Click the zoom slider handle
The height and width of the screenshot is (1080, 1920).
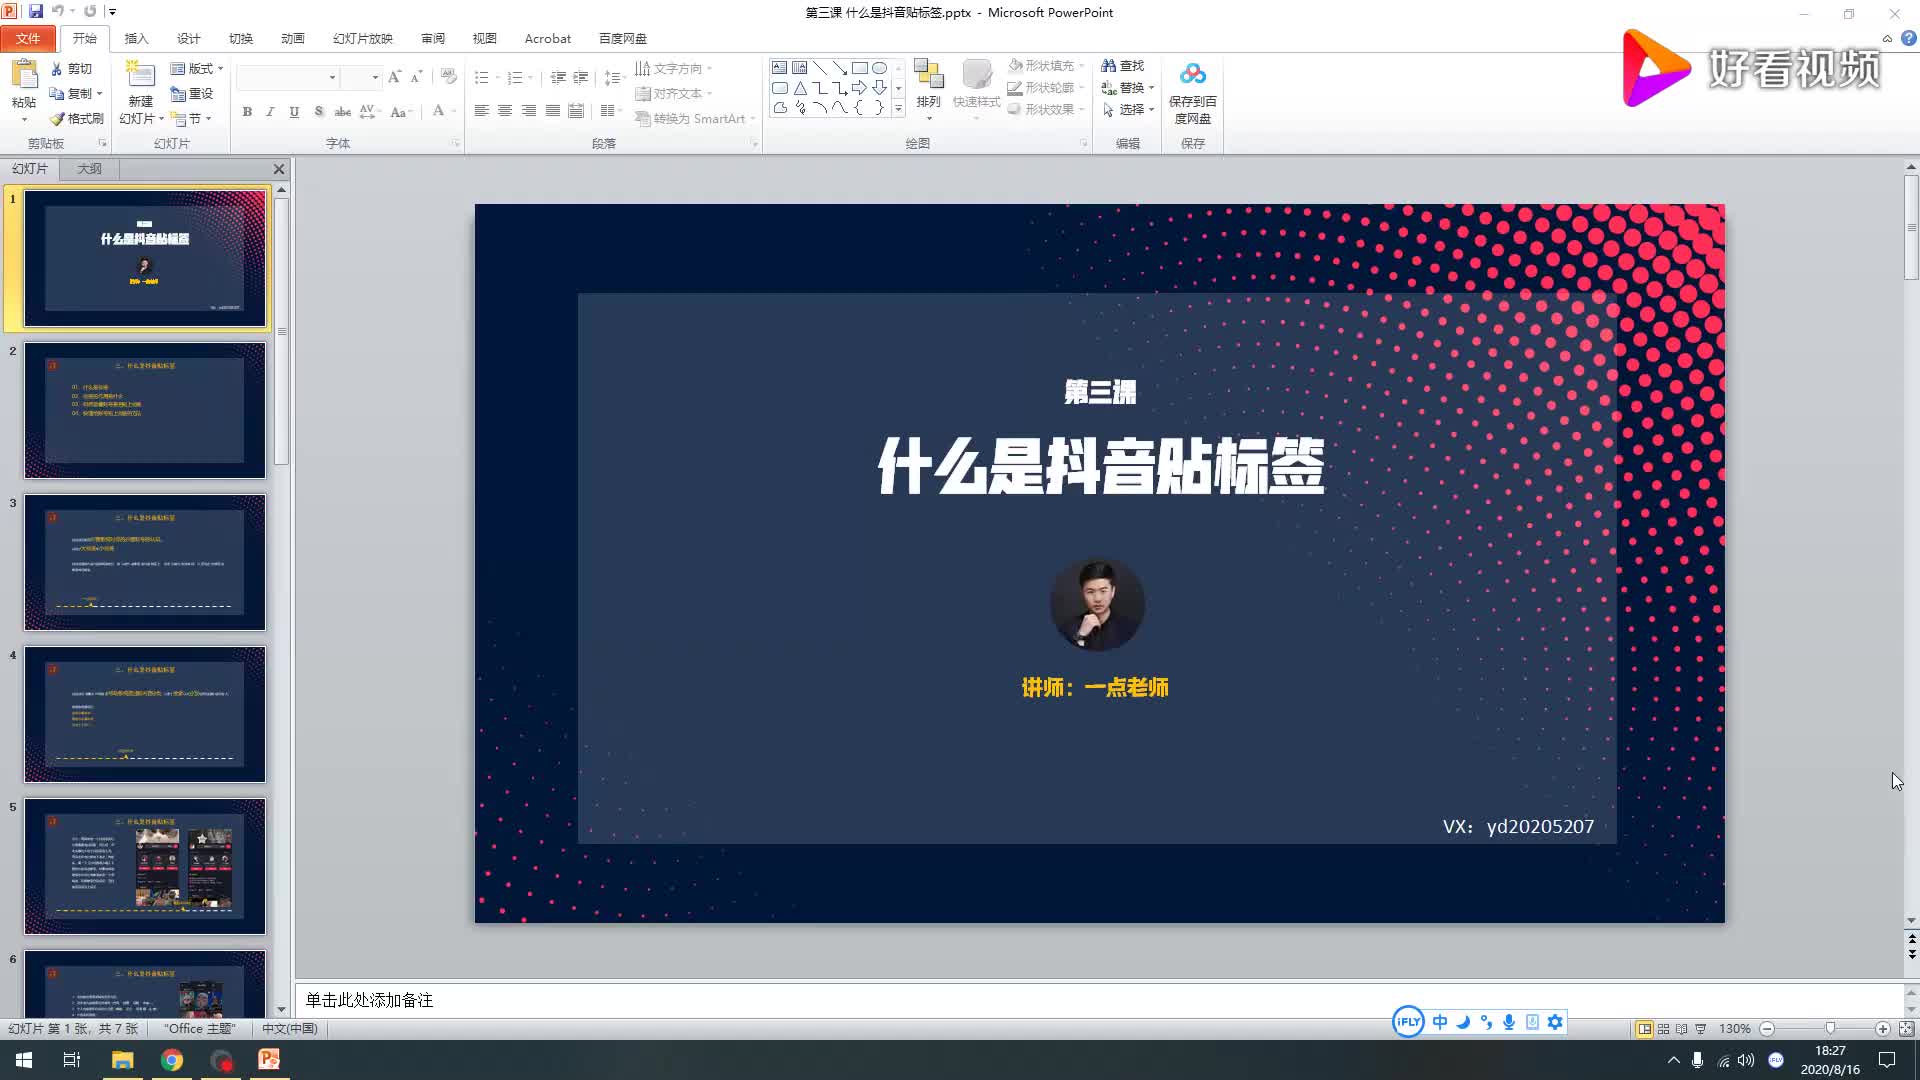coord(1830,1028)
